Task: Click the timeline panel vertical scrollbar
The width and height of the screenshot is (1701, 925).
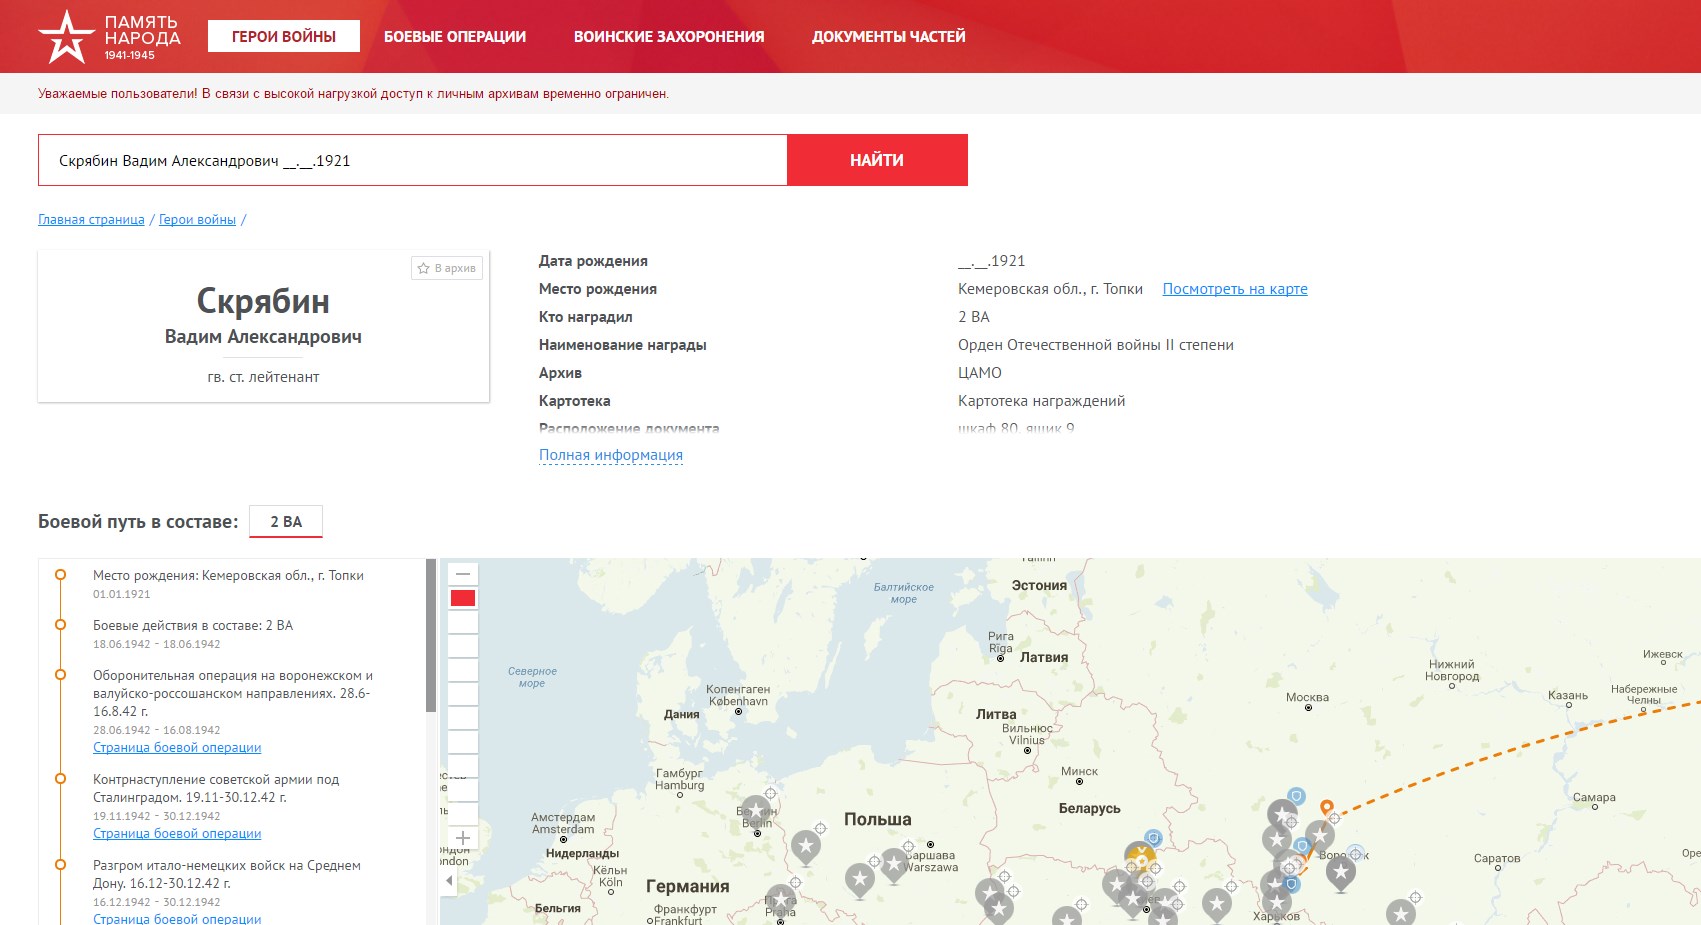Action: 431,635
